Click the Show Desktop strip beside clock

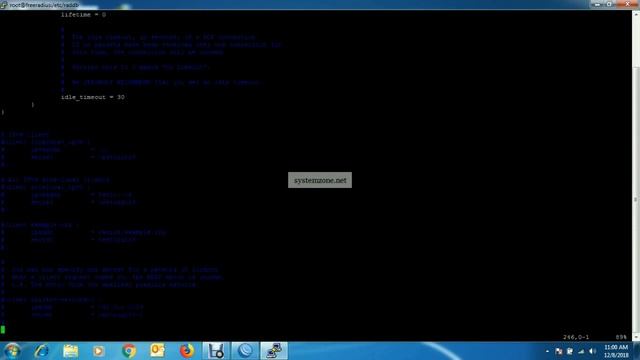click(x=637, y=351)
